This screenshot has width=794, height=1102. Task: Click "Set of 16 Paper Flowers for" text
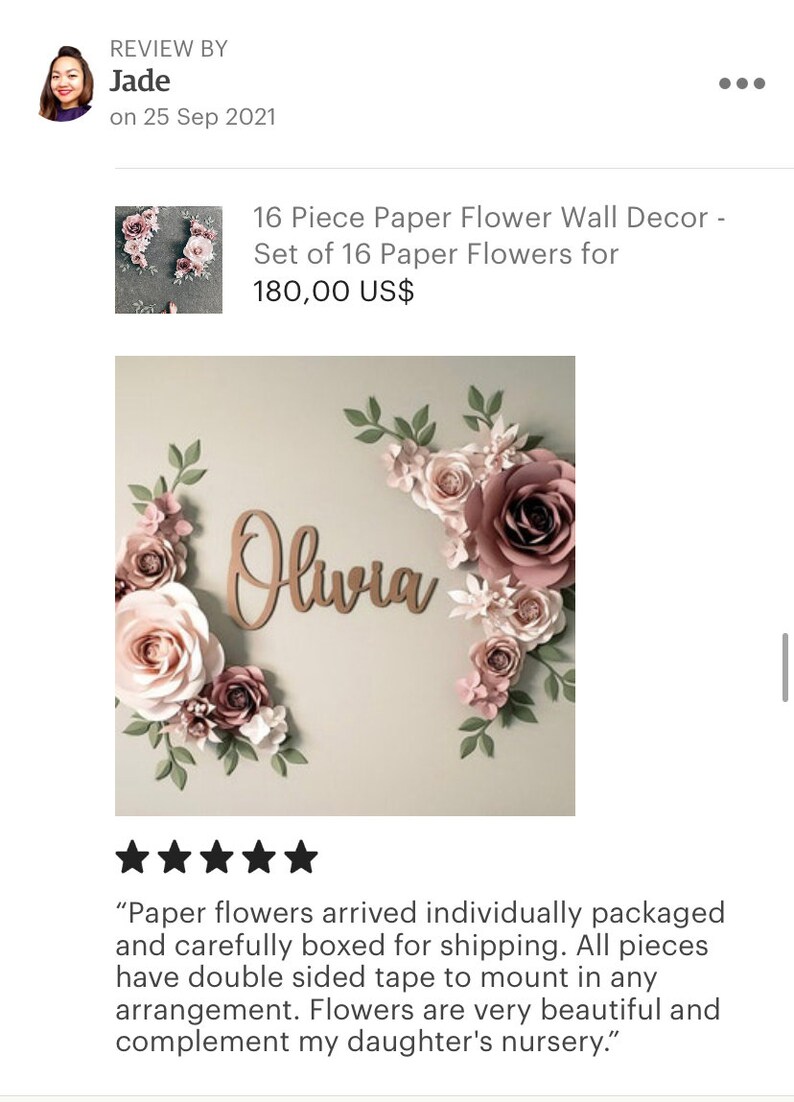pyautogui.click(x=436, y=254)
